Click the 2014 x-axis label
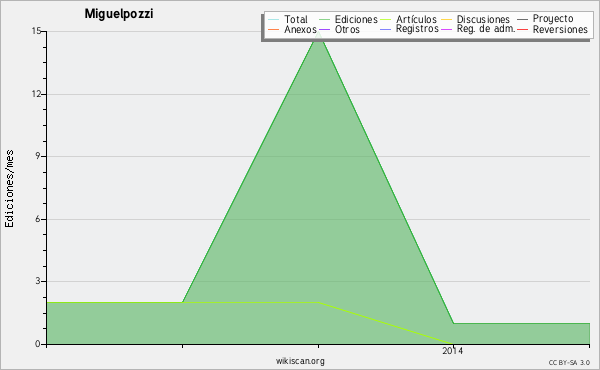Viewport: 600px width, 370px height. click(453, 350)
